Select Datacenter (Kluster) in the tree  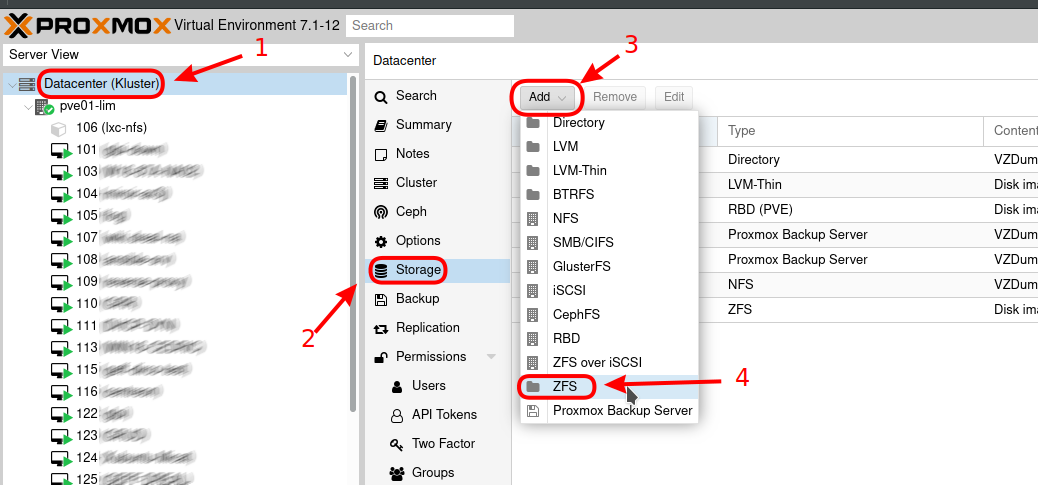point(101,84)
